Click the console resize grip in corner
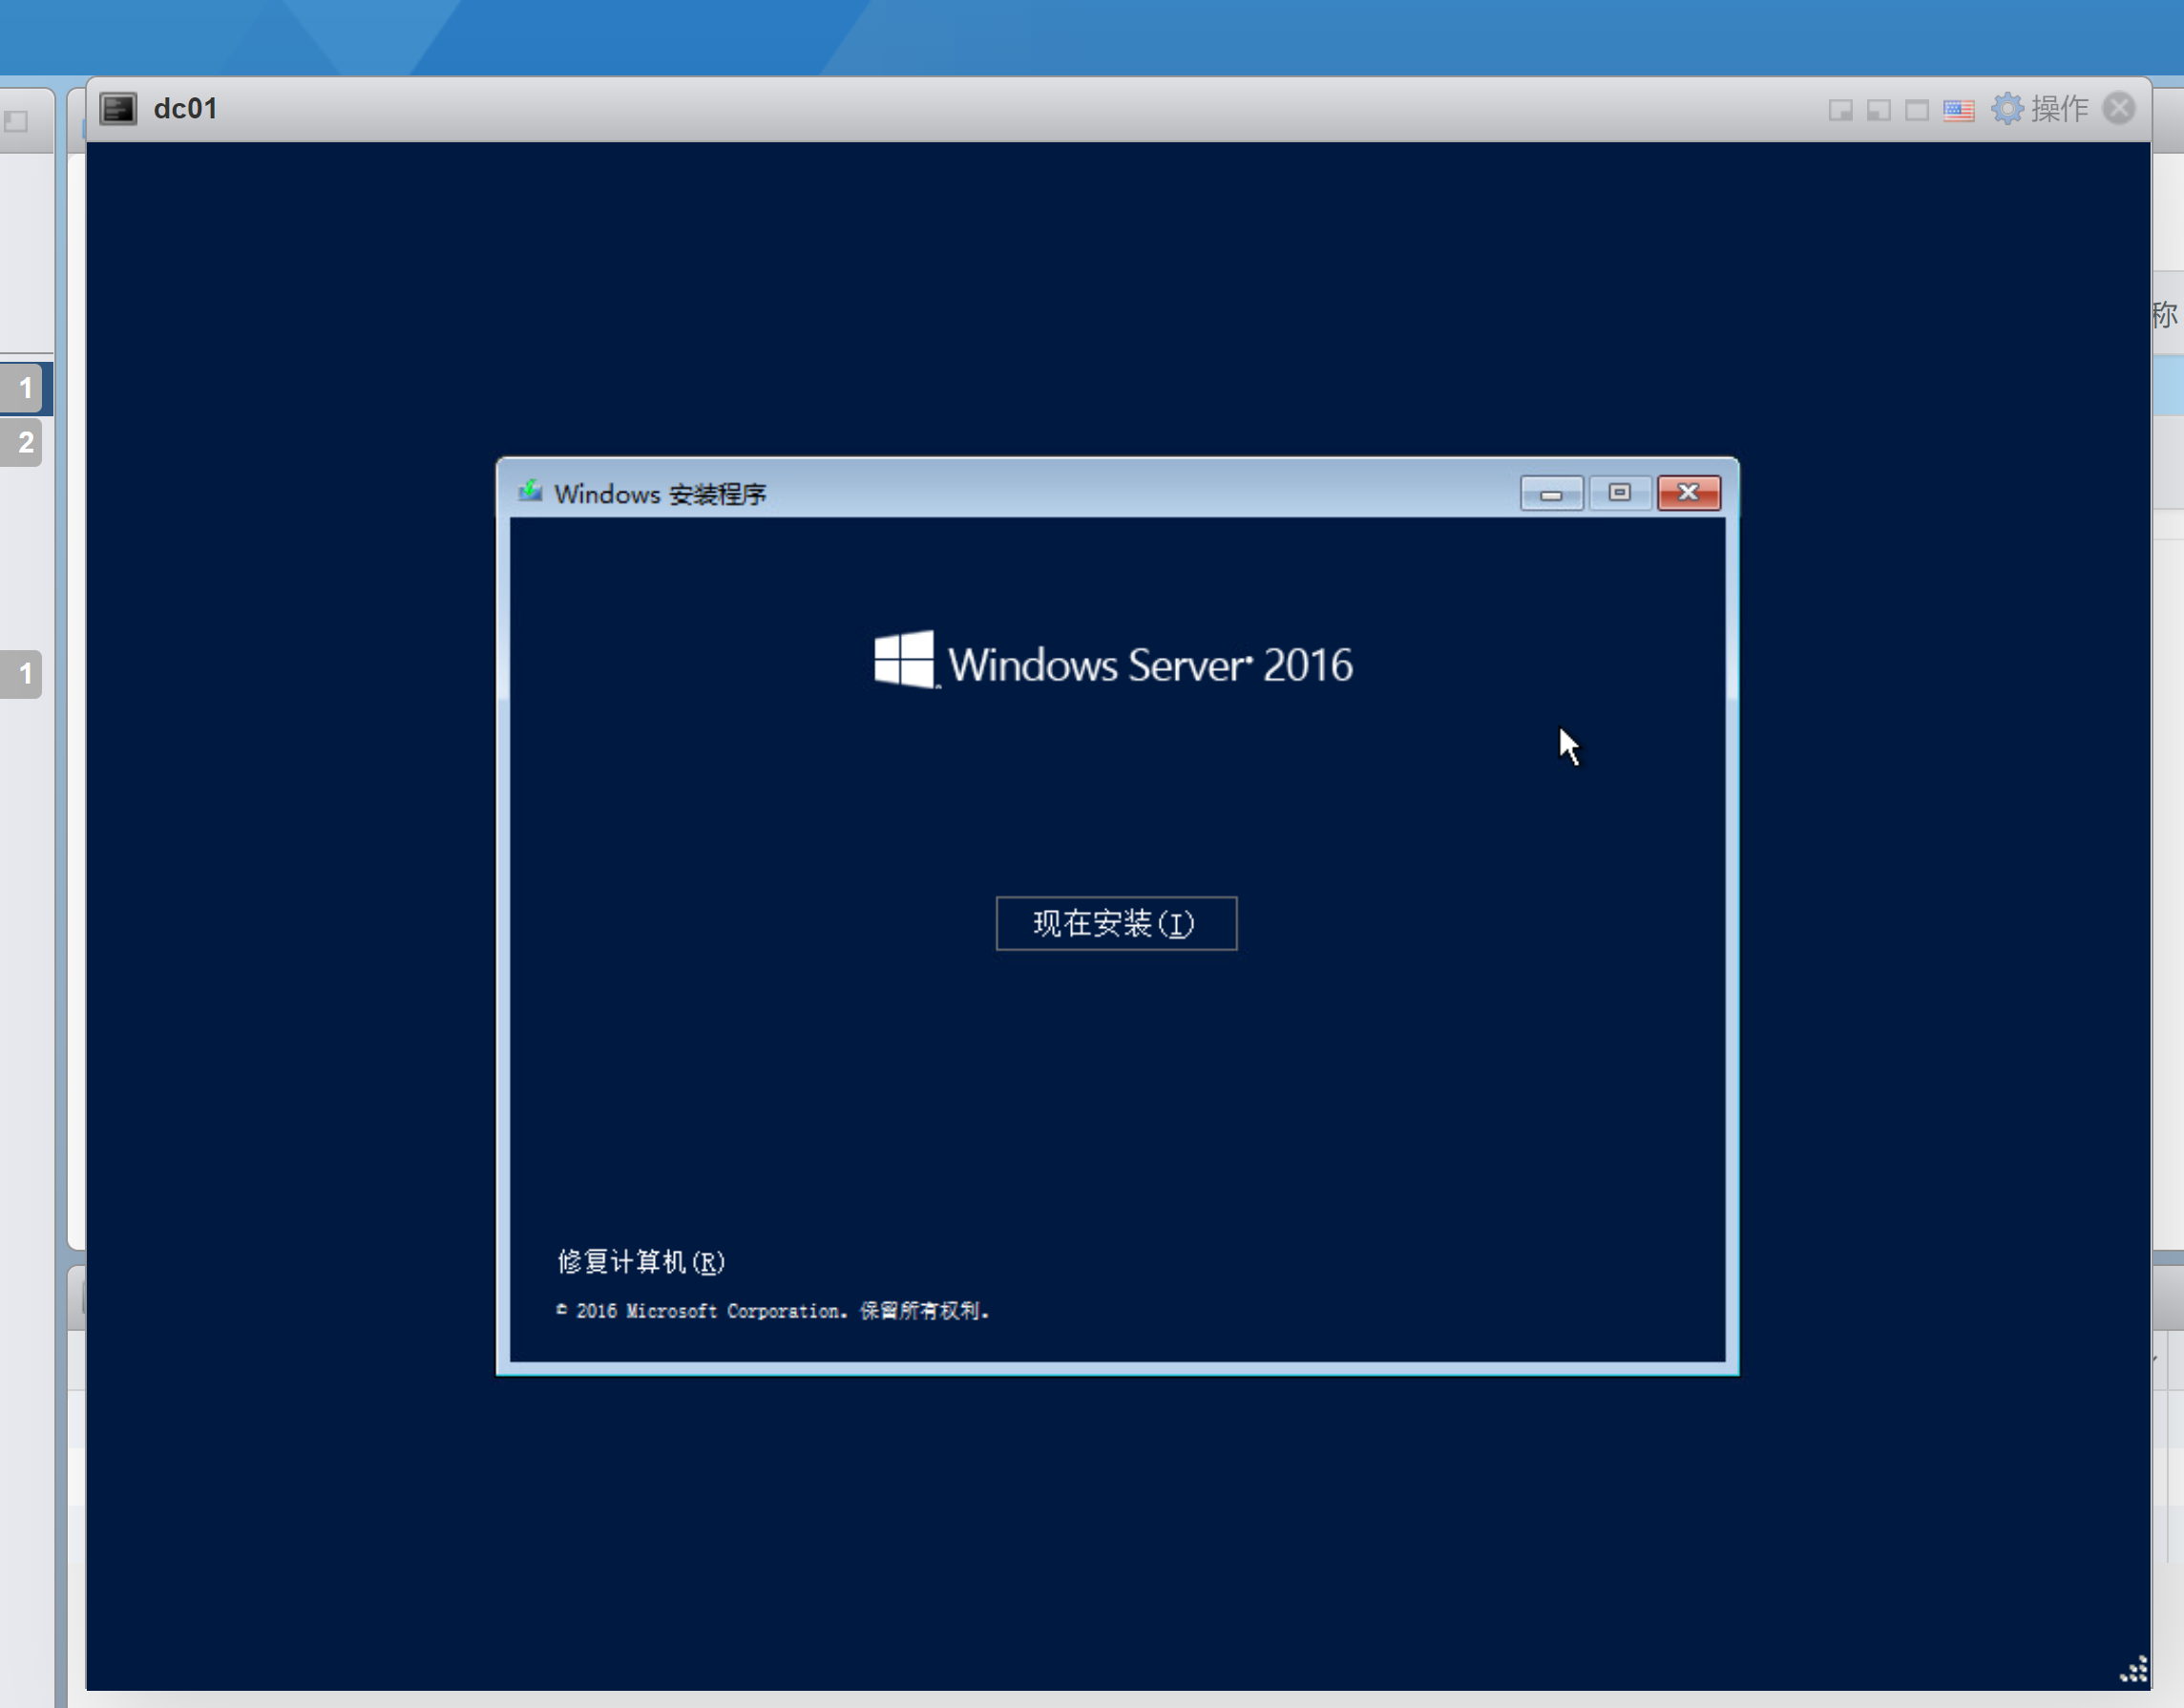The height and width of the screenshot is (1708, 2184). pyautogui.click(x=2133, y=1670)
